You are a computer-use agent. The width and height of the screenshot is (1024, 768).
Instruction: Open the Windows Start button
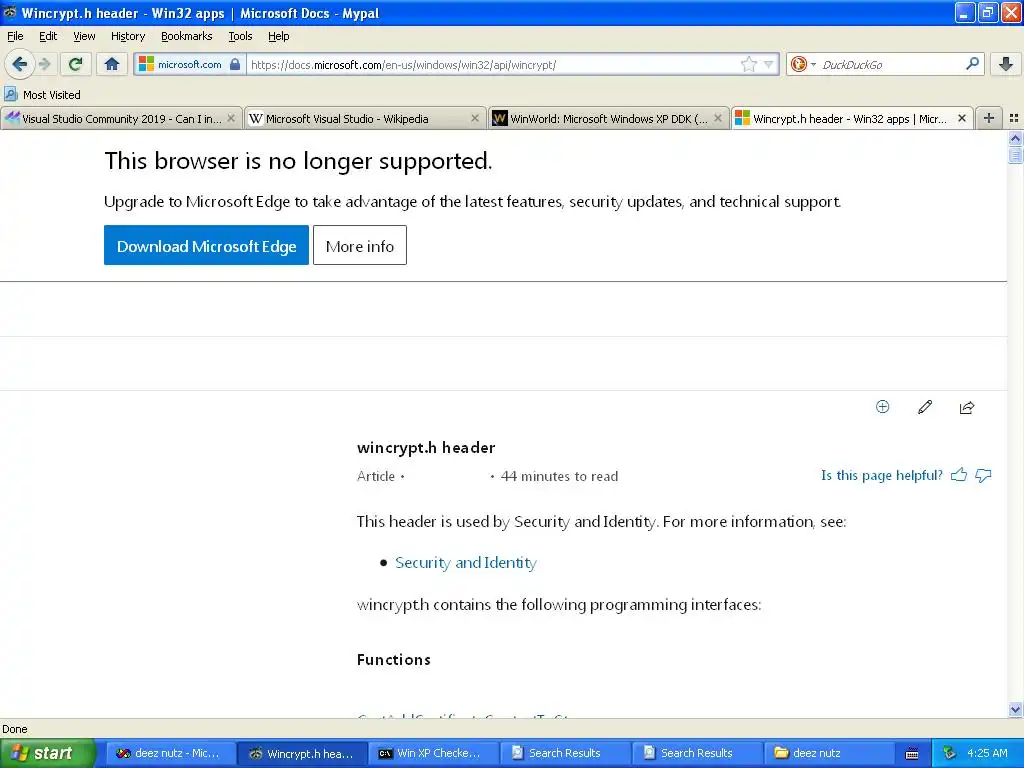coord(47,753)
